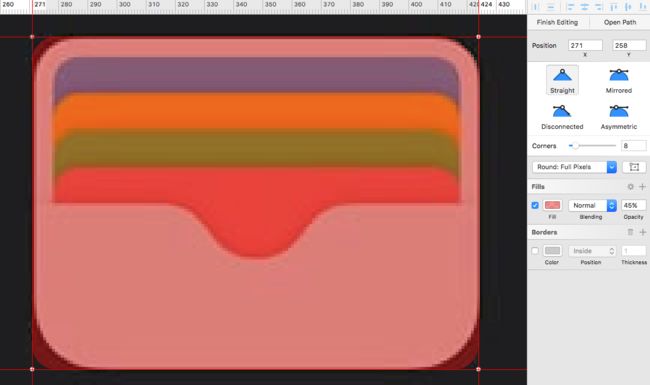Image resolution: width=650 pixels, height=385 pixels.
Task: Delete border with the Borders trash icon
Action: (630, 232)
